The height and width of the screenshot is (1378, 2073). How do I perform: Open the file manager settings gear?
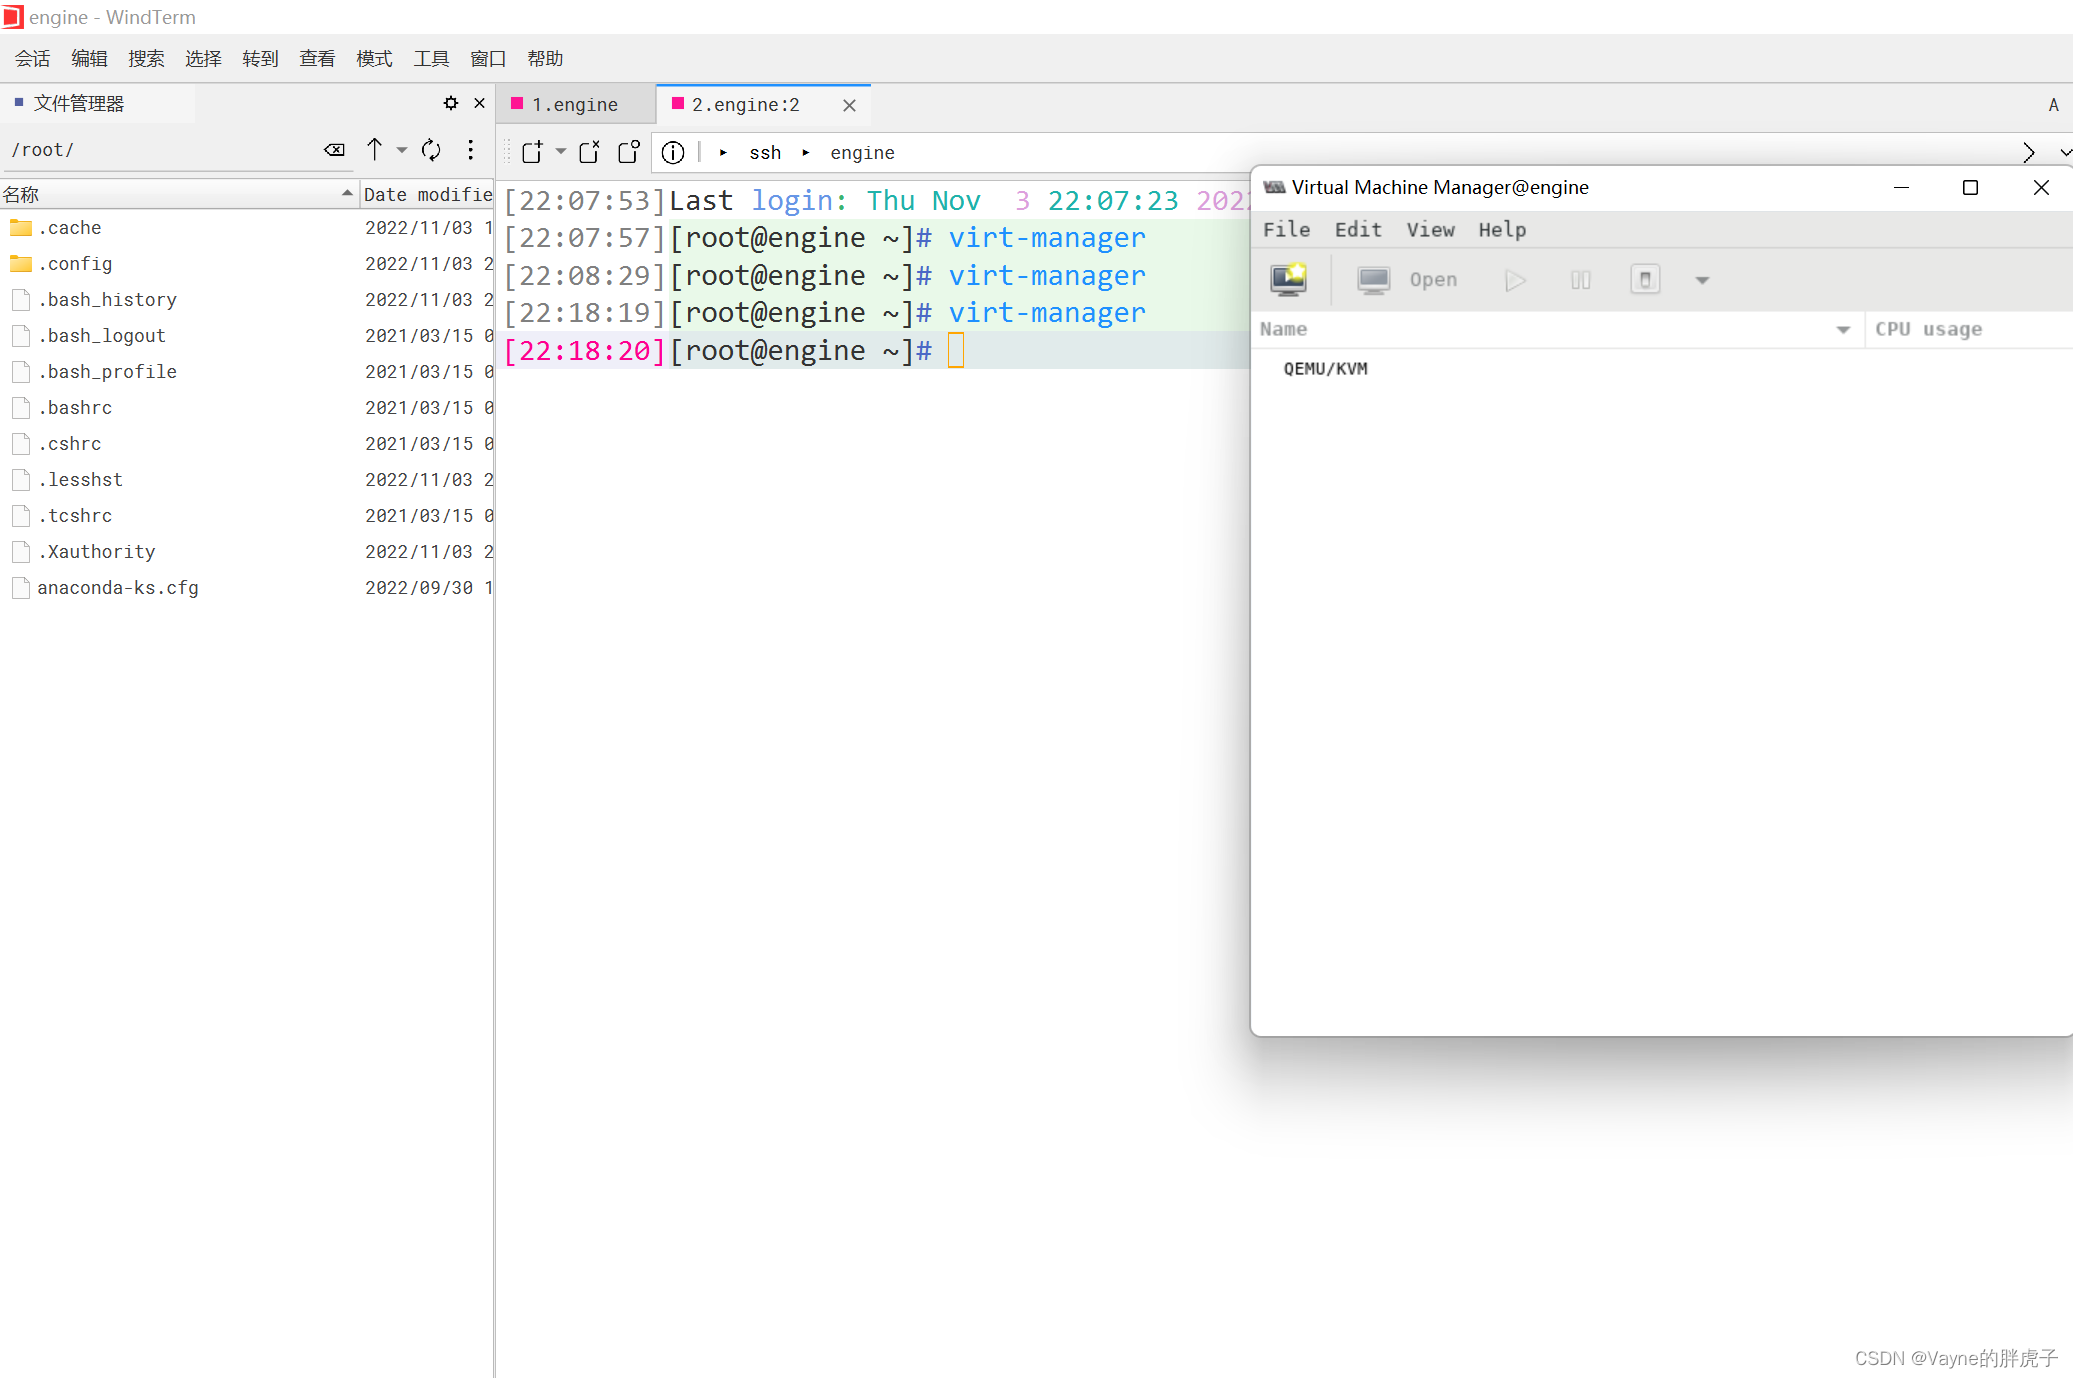451,103
